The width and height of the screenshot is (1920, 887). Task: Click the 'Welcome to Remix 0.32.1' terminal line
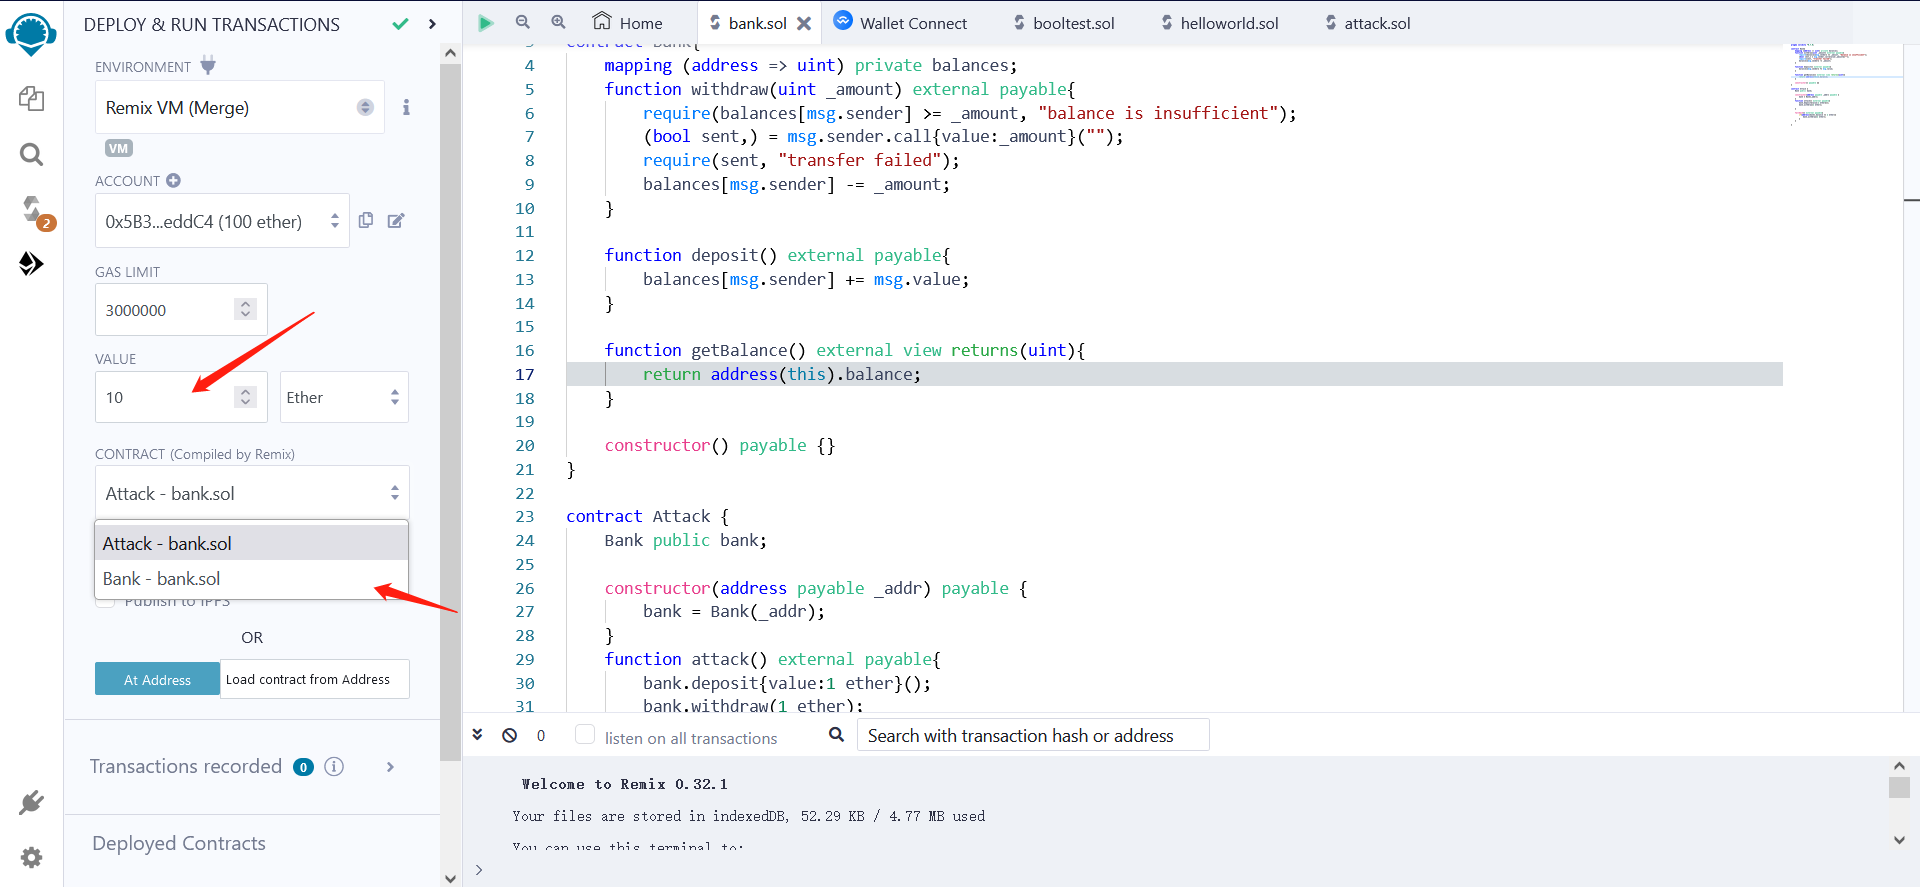click(624, 784)
